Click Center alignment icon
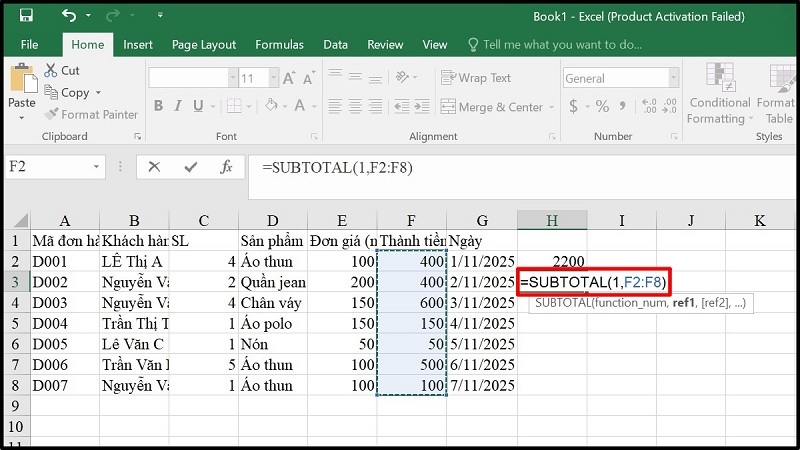This screenshot has width=800, height=450. [x=355, y=106]
